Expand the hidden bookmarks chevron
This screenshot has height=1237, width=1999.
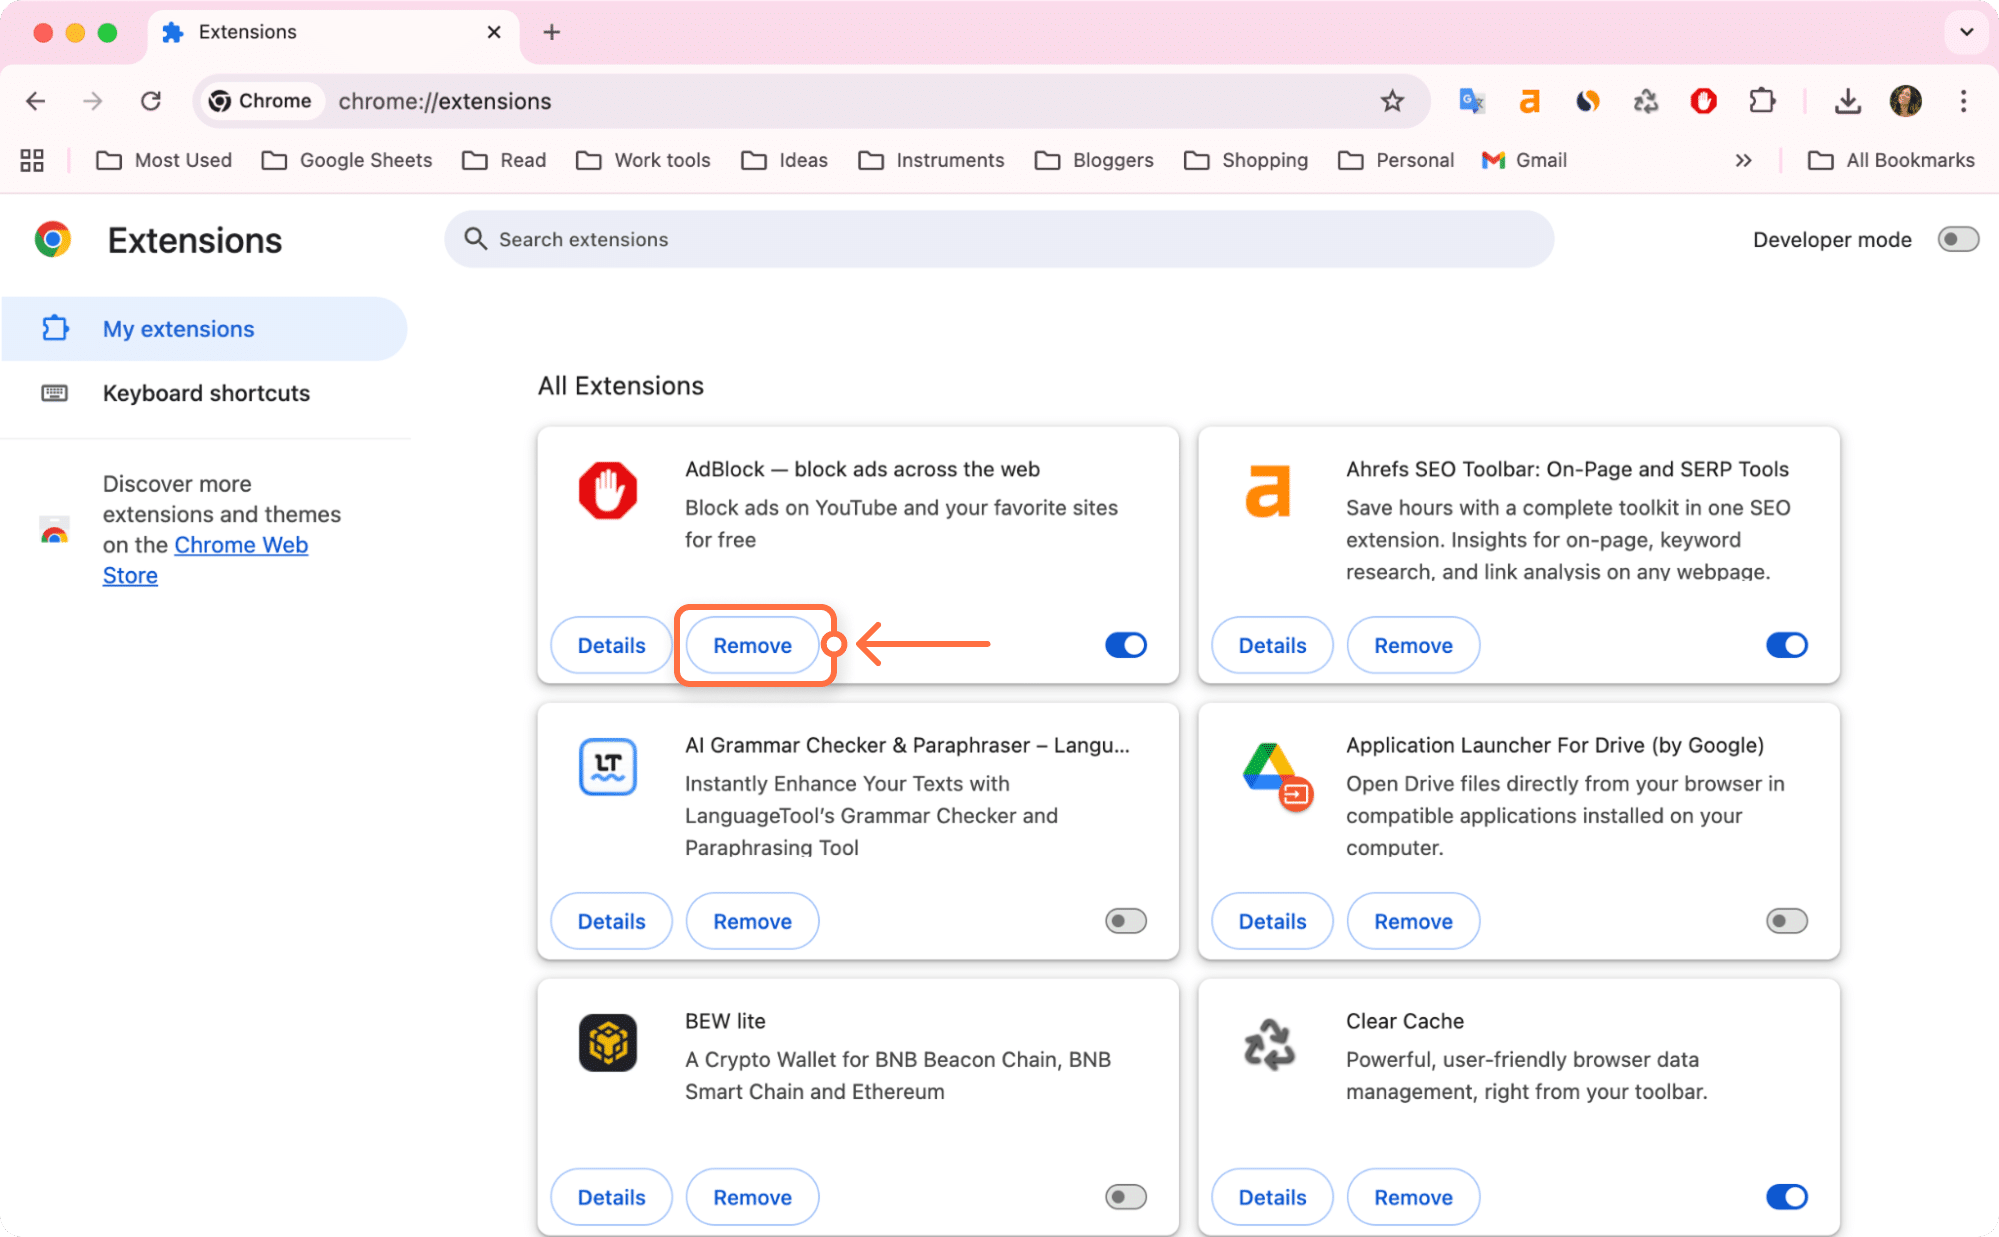tap(1743, 160)
